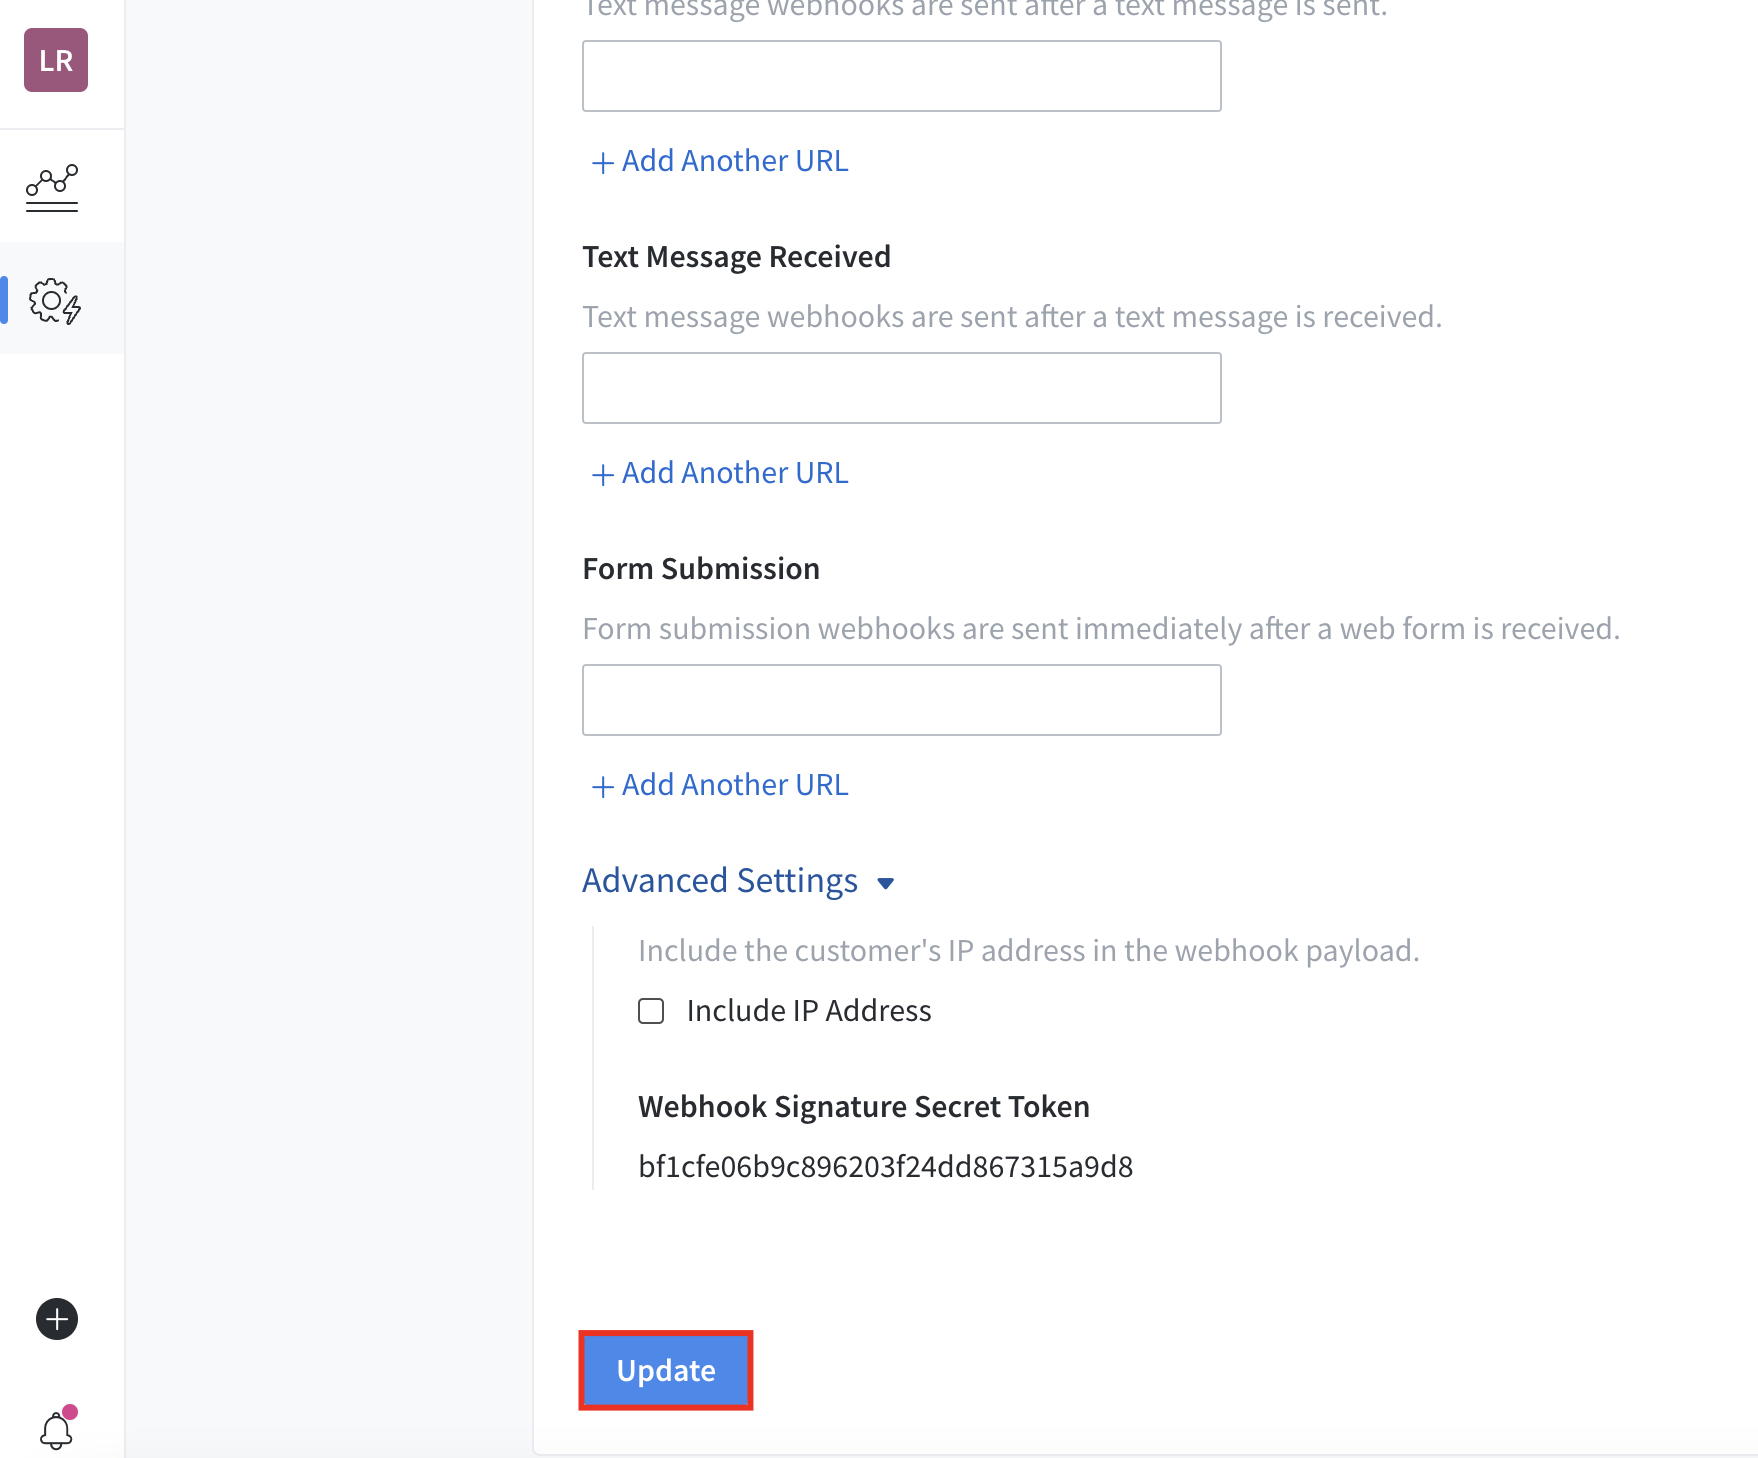Click the Webhook Signature Secret Token heading
The height and width of the screenshot is (1458, 1758).
(863, 1107)
